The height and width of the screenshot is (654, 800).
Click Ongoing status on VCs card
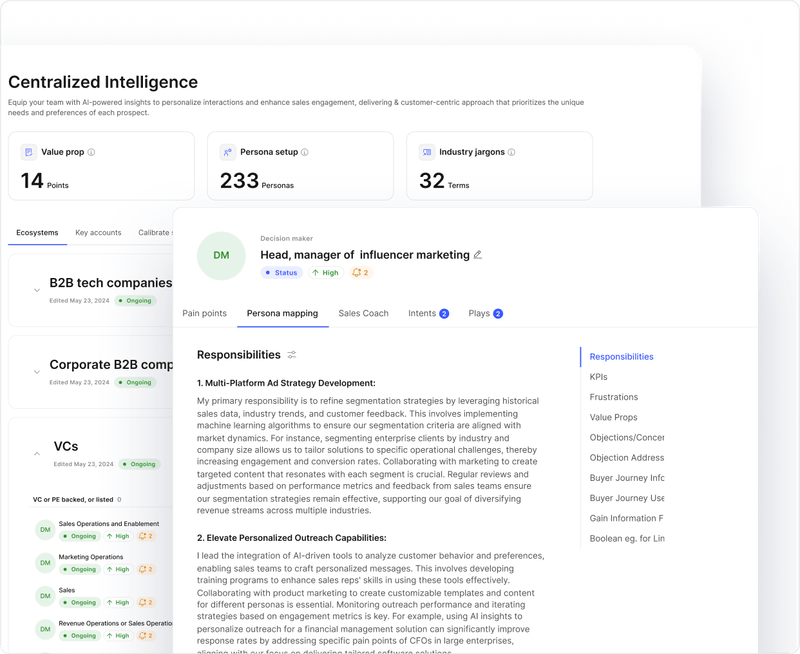pyautogui.click(x=139, y=464)
